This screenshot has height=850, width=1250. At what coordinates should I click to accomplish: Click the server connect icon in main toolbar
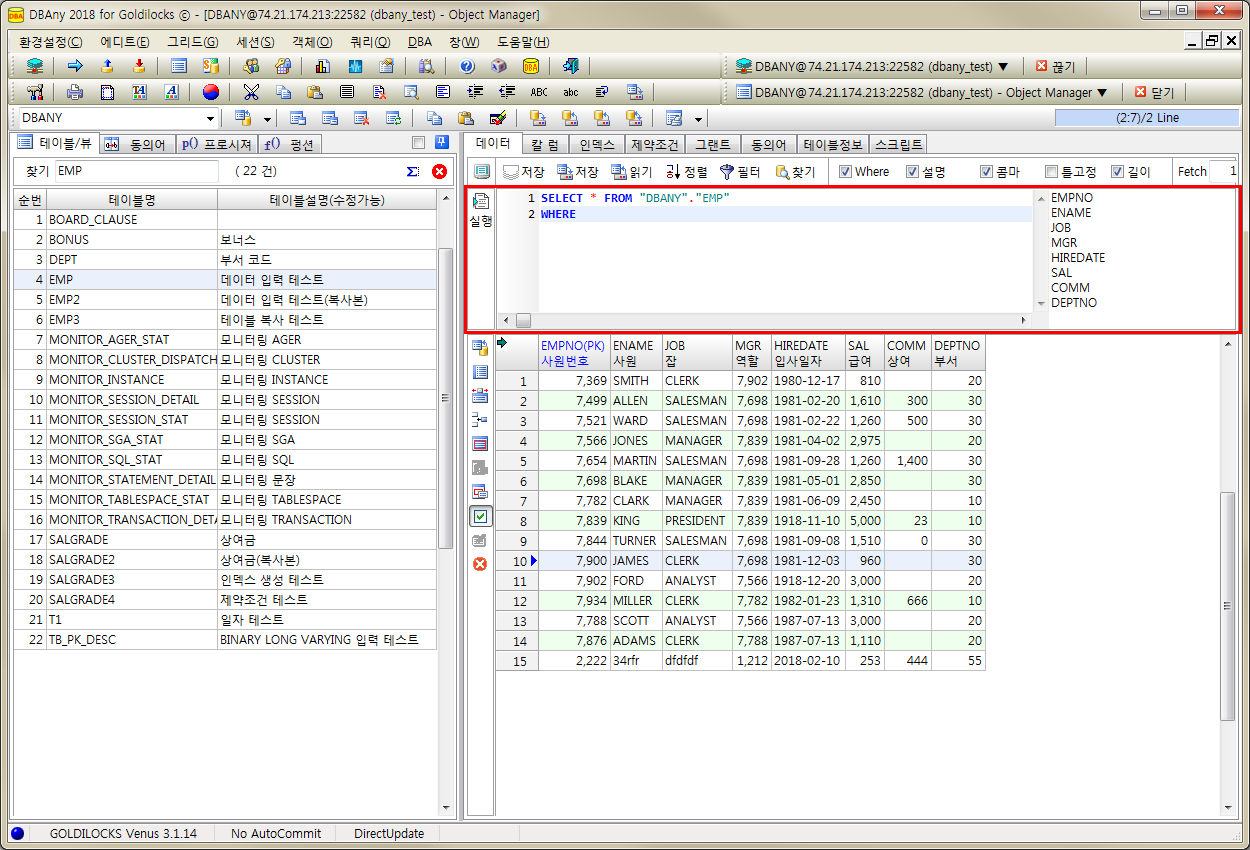[35, 66]
